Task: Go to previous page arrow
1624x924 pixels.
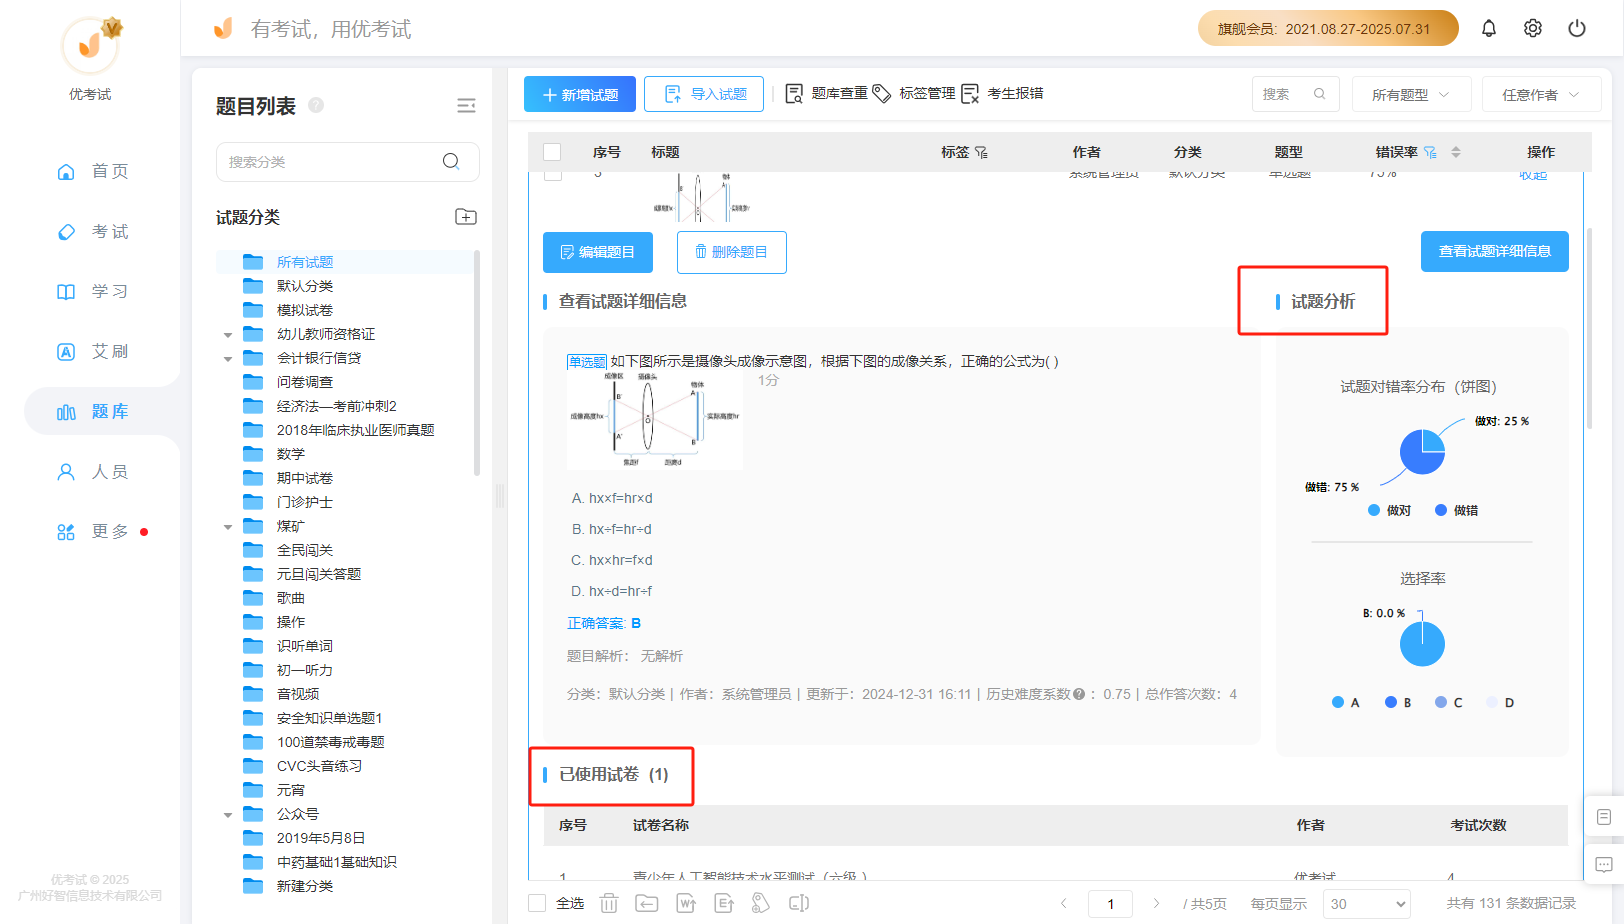Action: (x=1064, y=903)
